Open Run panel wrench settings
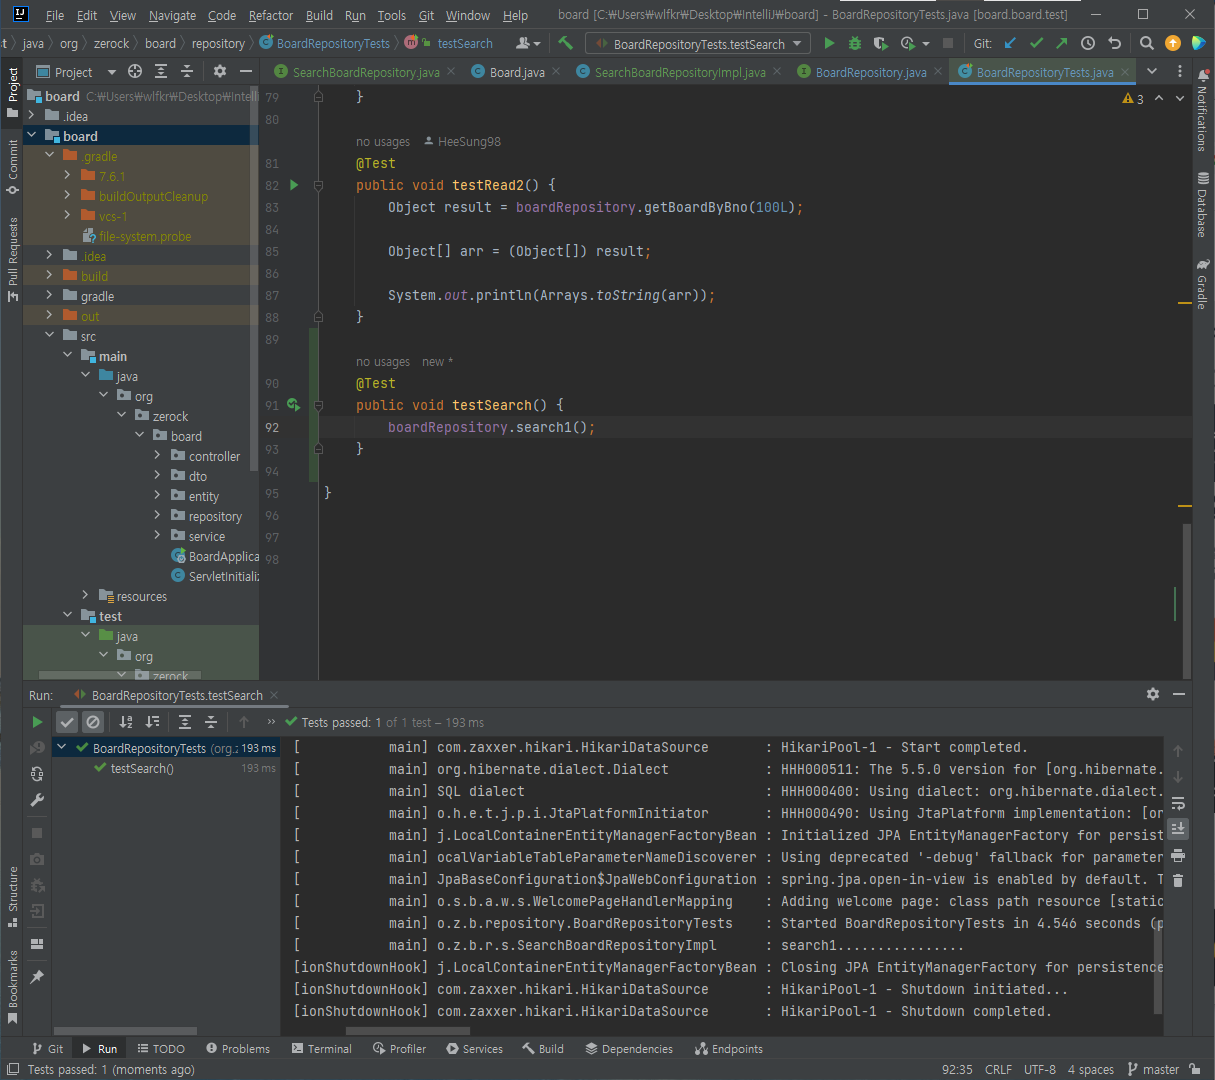Screen dimensions: 1215x1080 coord(37,800)
